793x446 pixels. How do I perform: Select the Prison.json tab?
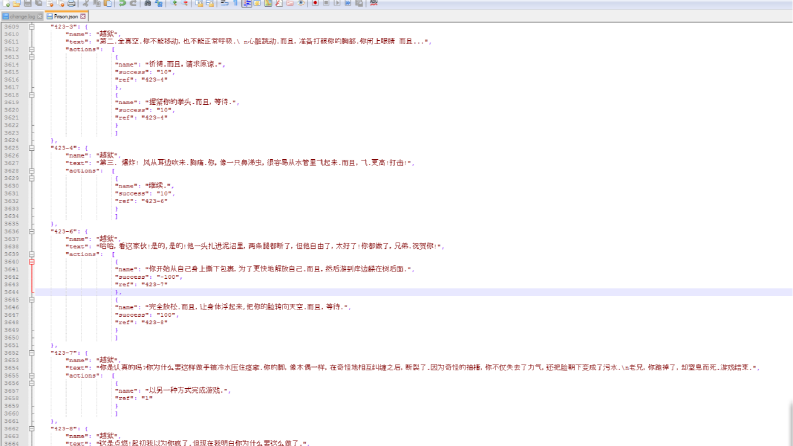(x=66, y=17)
